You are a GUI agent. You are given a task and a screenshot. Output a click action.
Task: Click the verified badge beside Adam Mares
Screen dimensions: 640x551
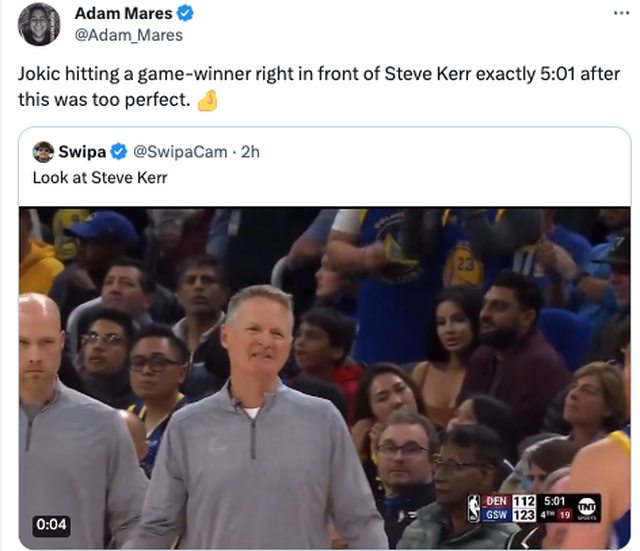point(186,14)
